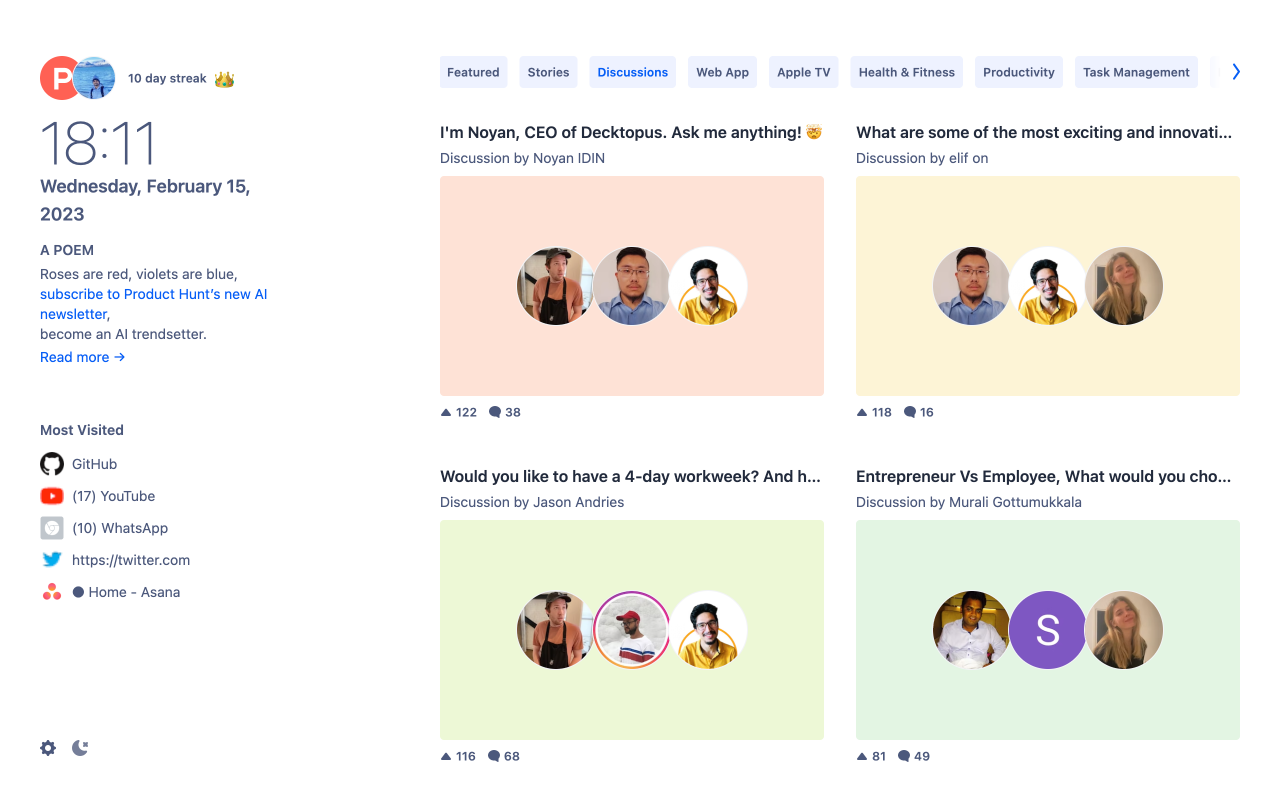
Task: Click the upvote arrow showing 118
Action: point(862,412)
